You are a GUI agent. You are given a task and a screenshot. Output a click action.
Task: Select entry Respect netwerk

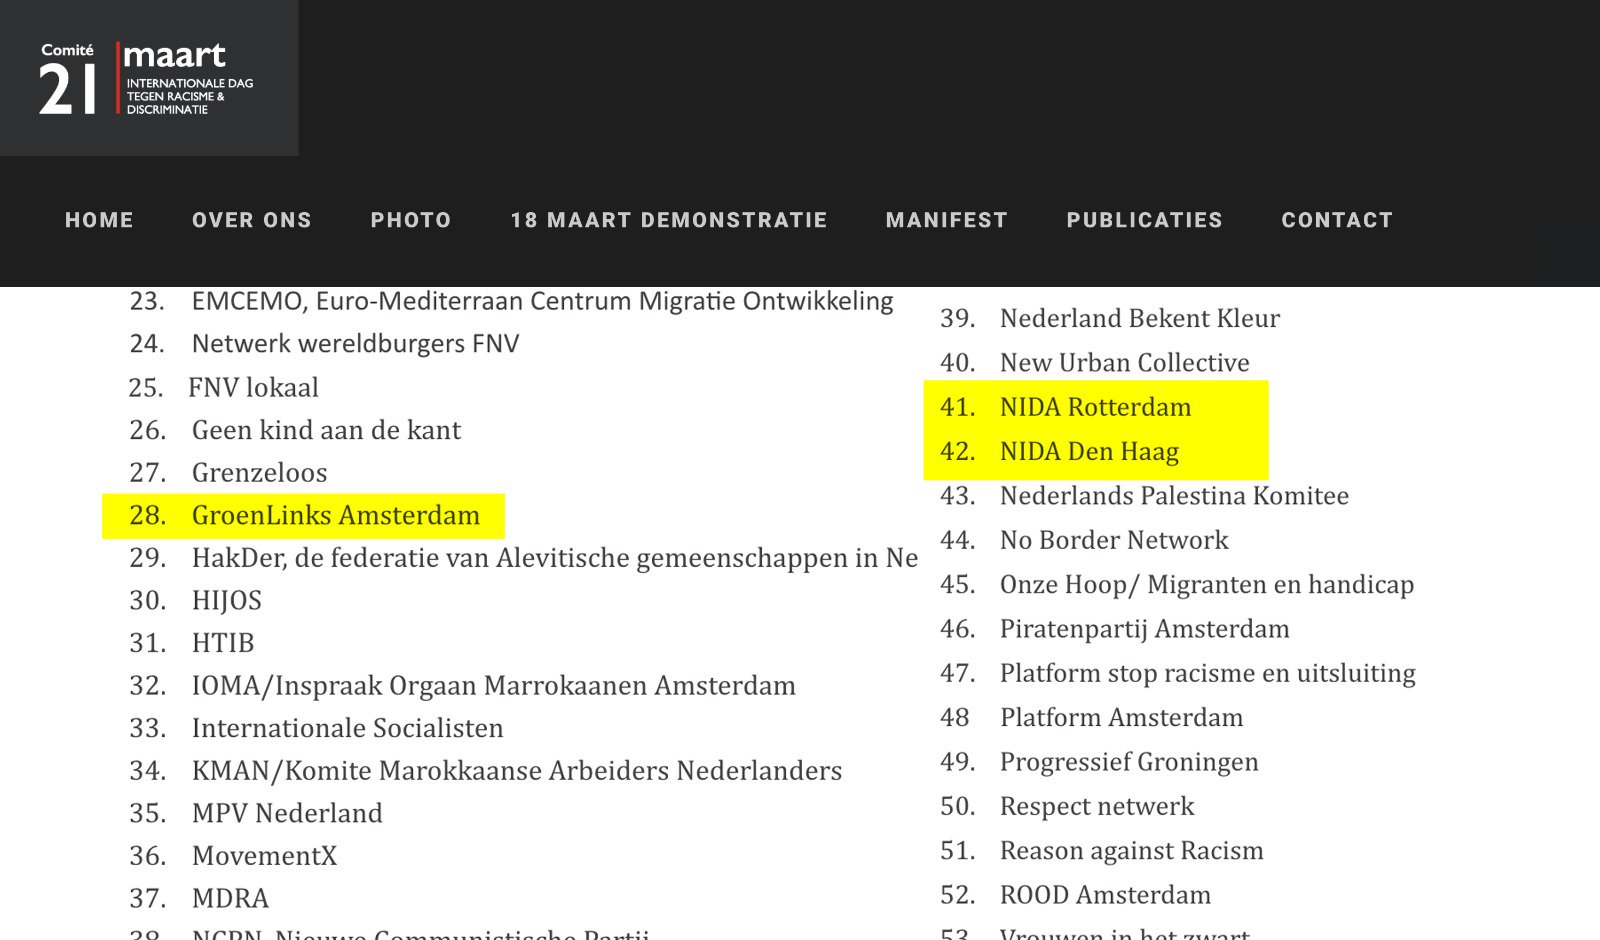pos(1068,806)
